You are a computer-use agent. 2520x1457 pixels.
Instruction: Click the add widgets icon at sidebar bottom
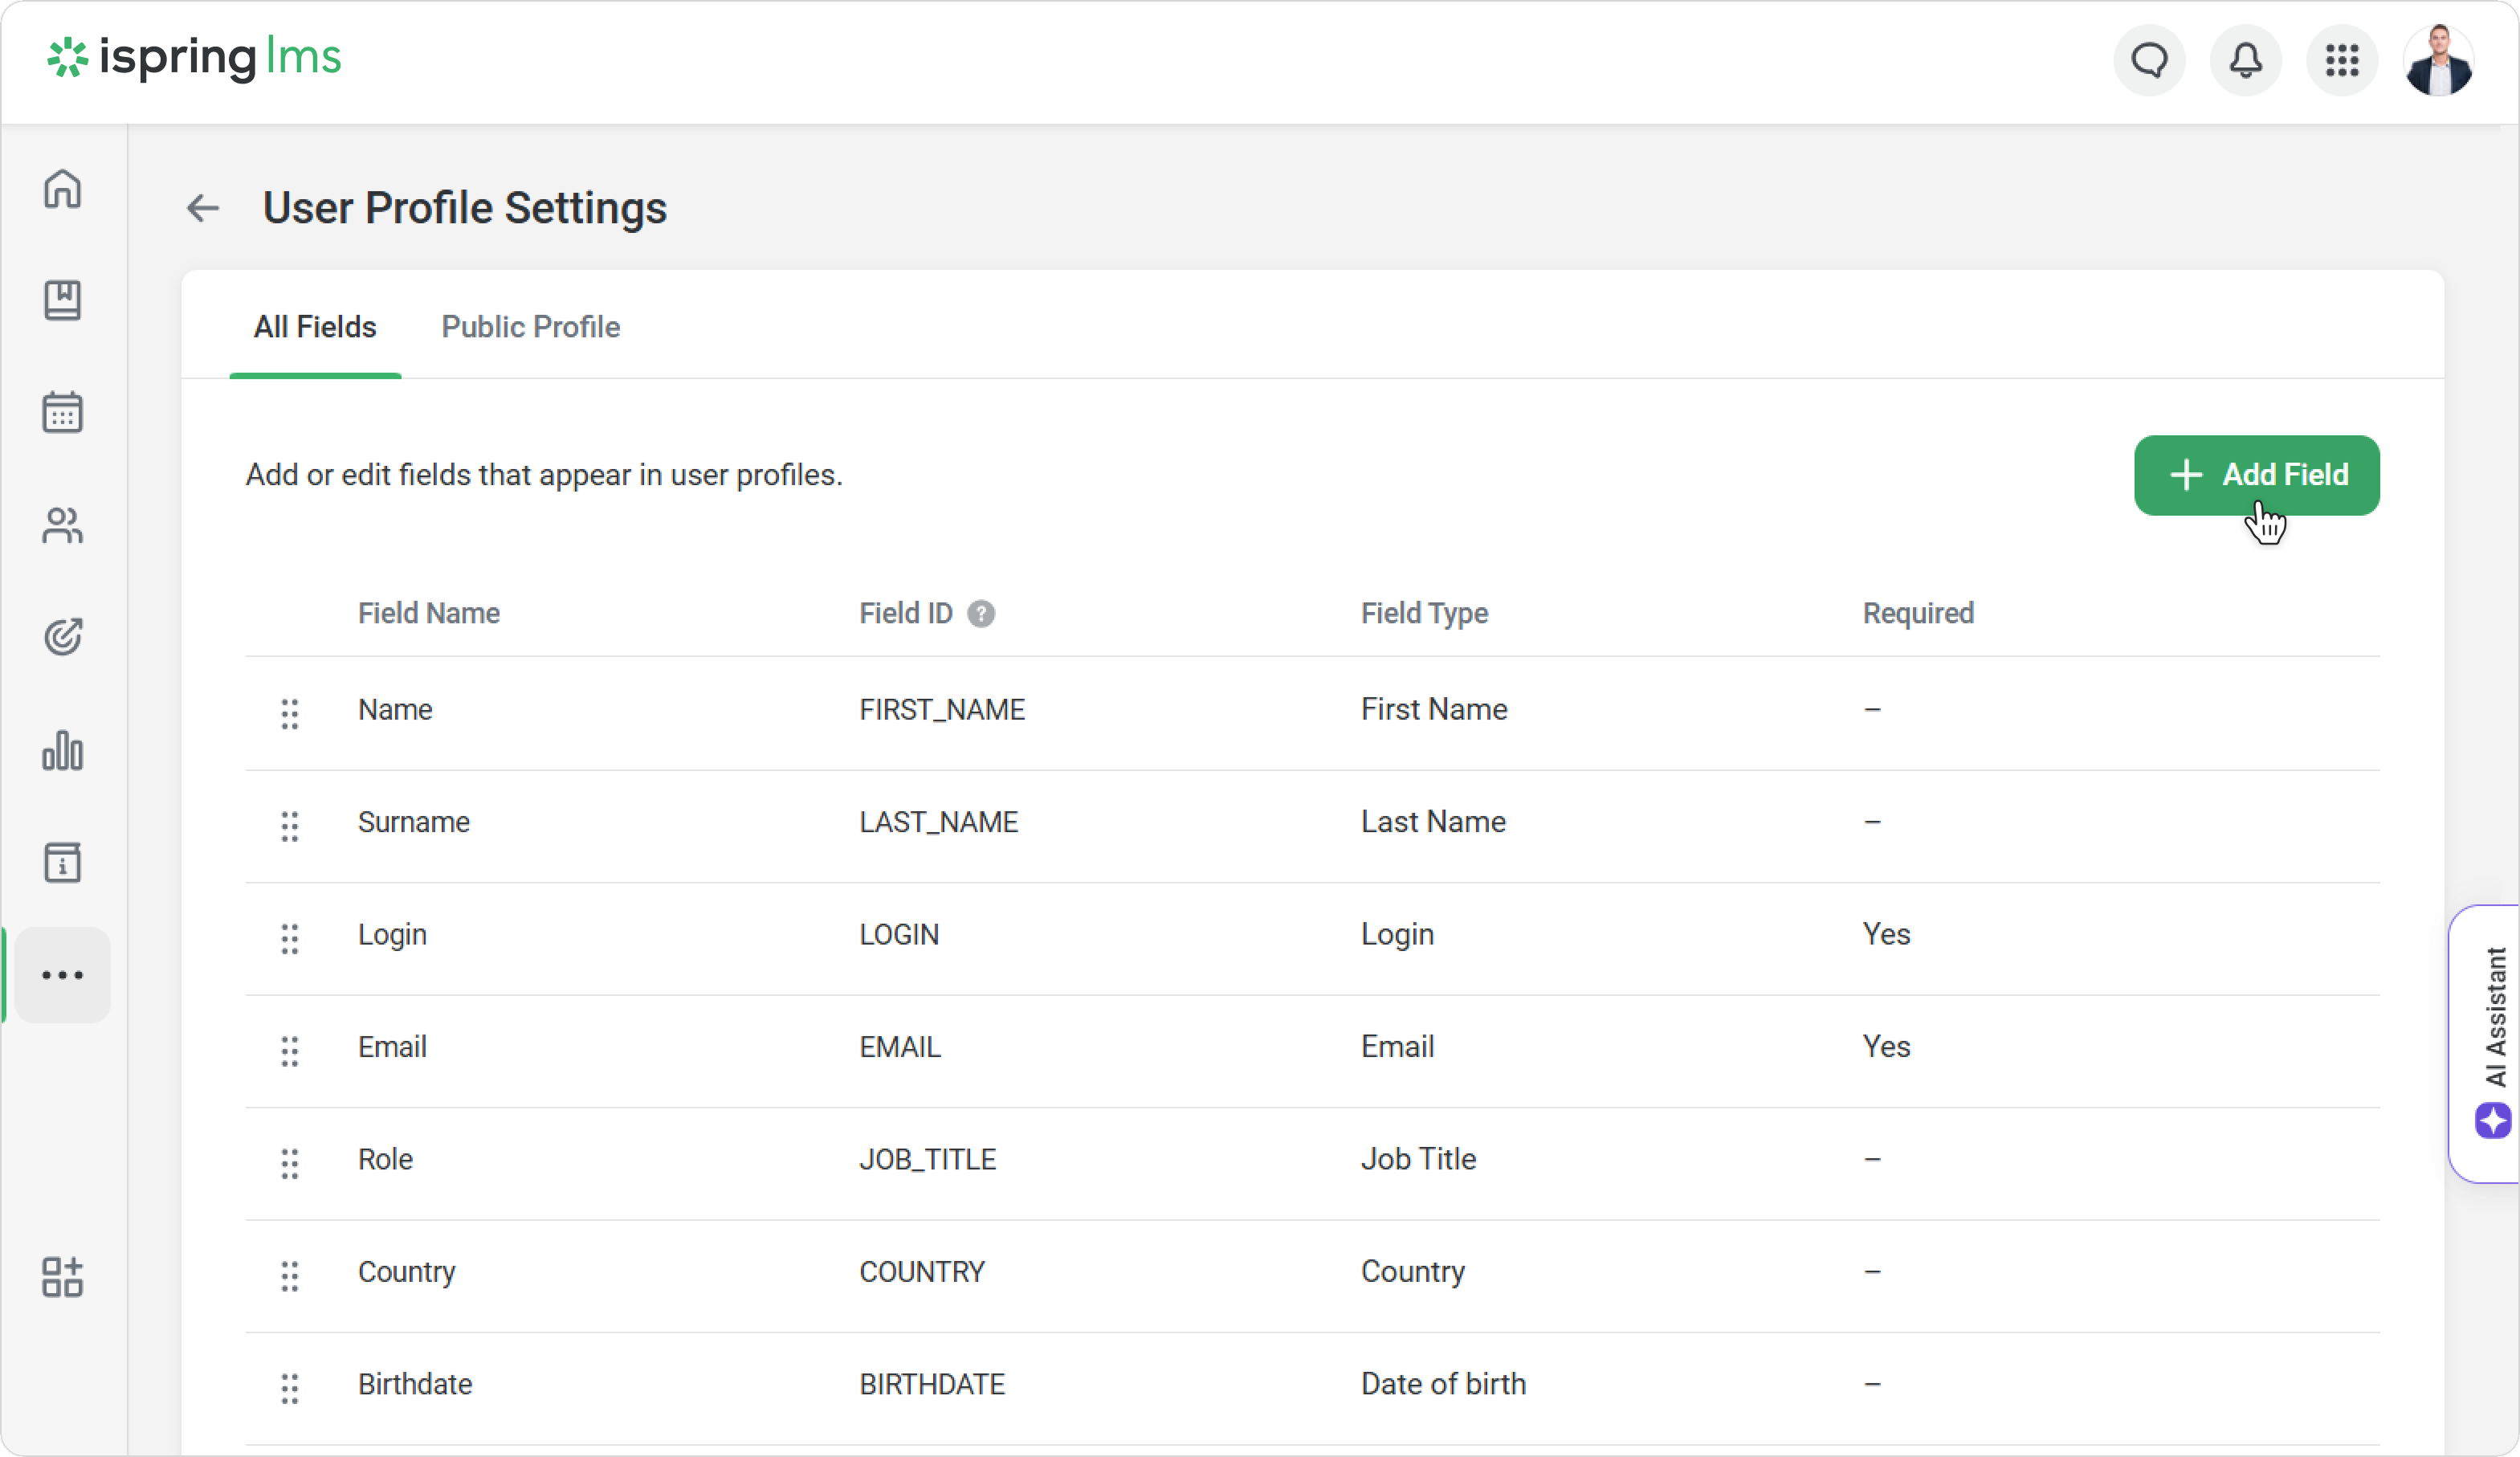[62, 1276]
